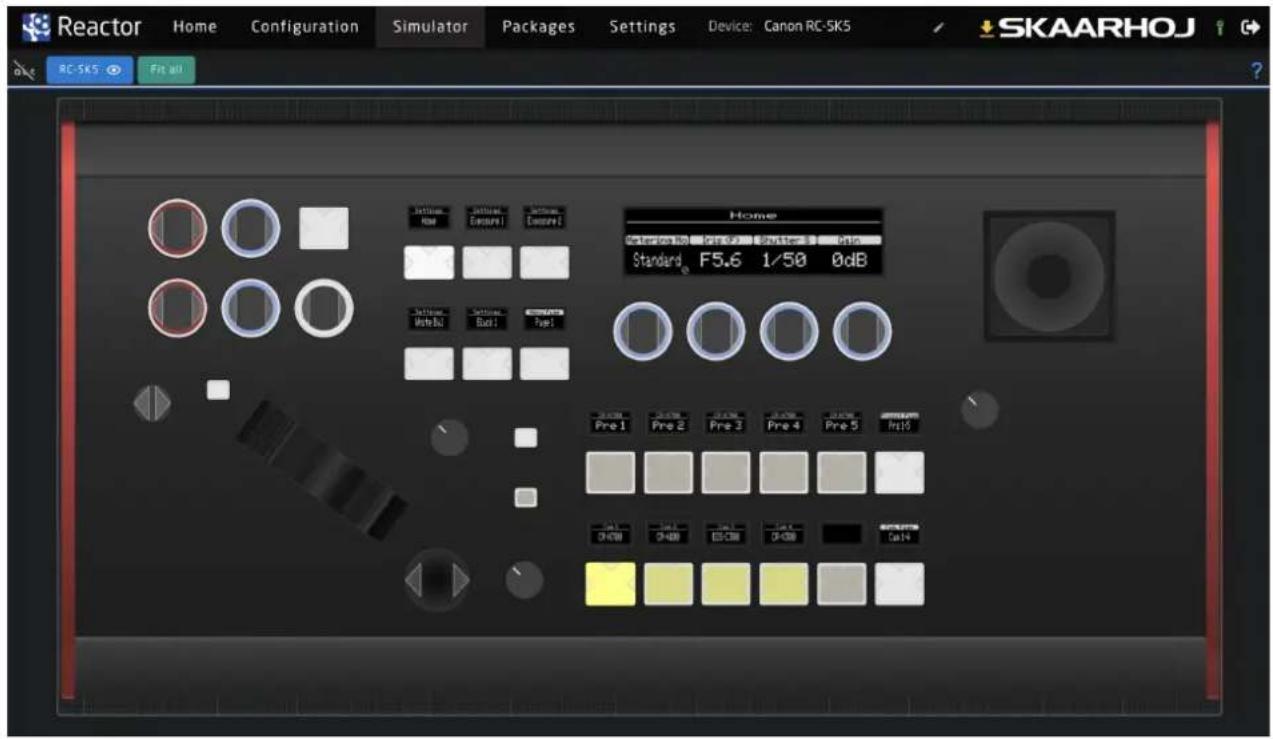Click the green Fit all button
This screenshot has width=1273, height=739.
coord(166,71)
